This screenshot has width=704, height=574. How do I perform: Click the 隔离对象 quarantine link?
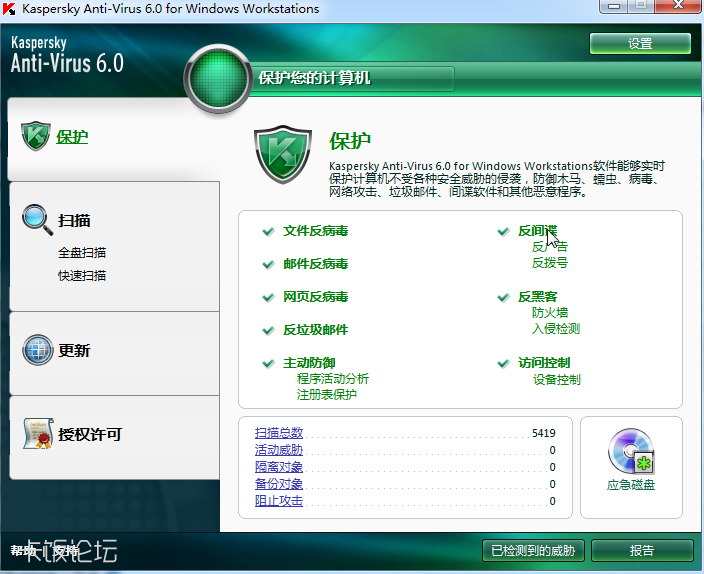click(x=278, y=467)
